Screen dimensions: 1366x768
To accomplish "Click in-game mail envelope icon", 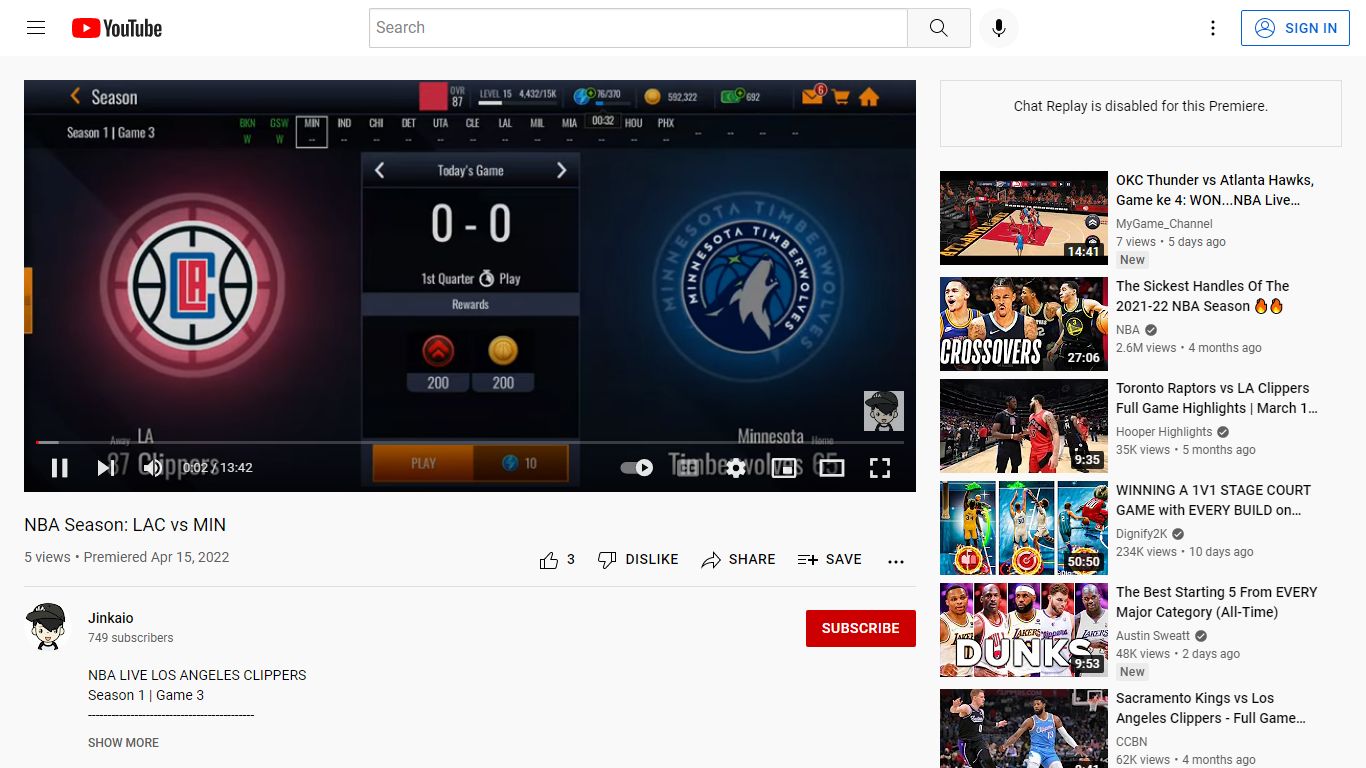I will [812, 96].
